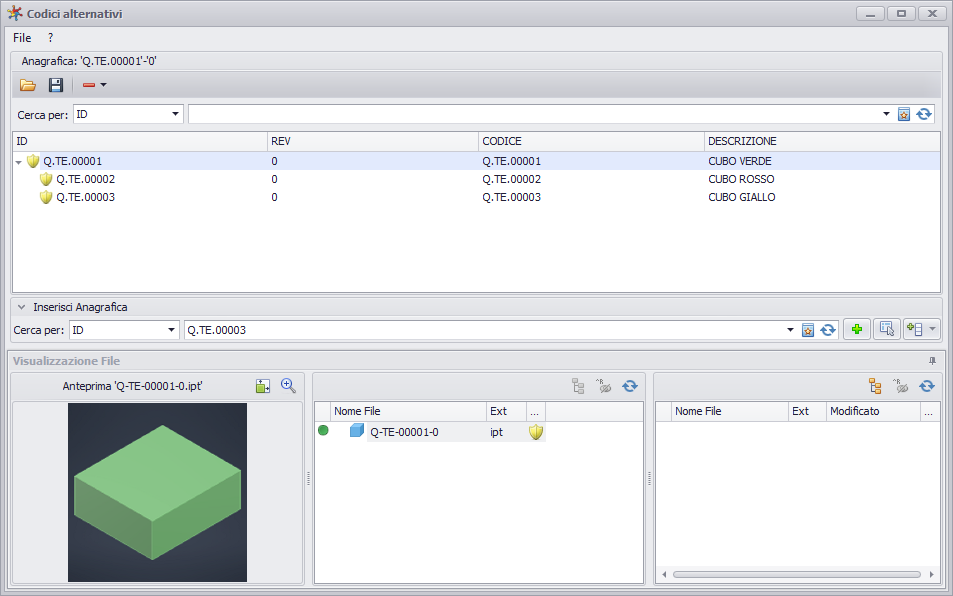Collapse the Q.TE.00001 tree node
Viewport: 953px width, 596px height.
[x=19, y=162]
